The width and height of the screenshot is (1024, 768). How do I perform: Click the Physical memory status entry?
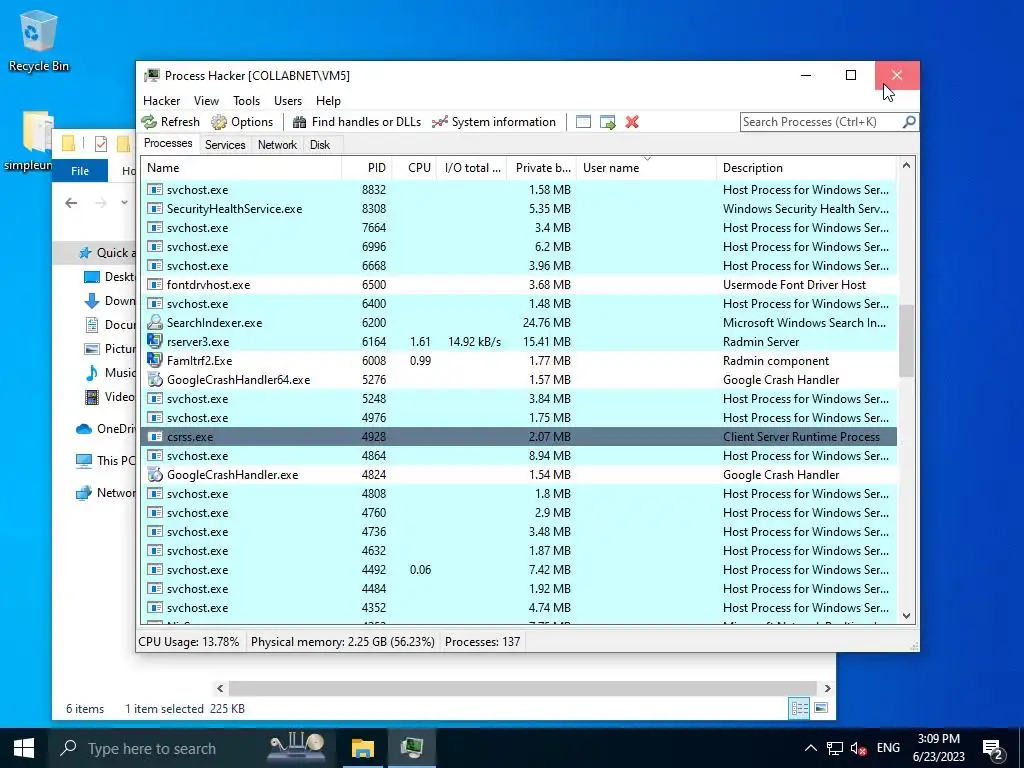pos(343,642)
